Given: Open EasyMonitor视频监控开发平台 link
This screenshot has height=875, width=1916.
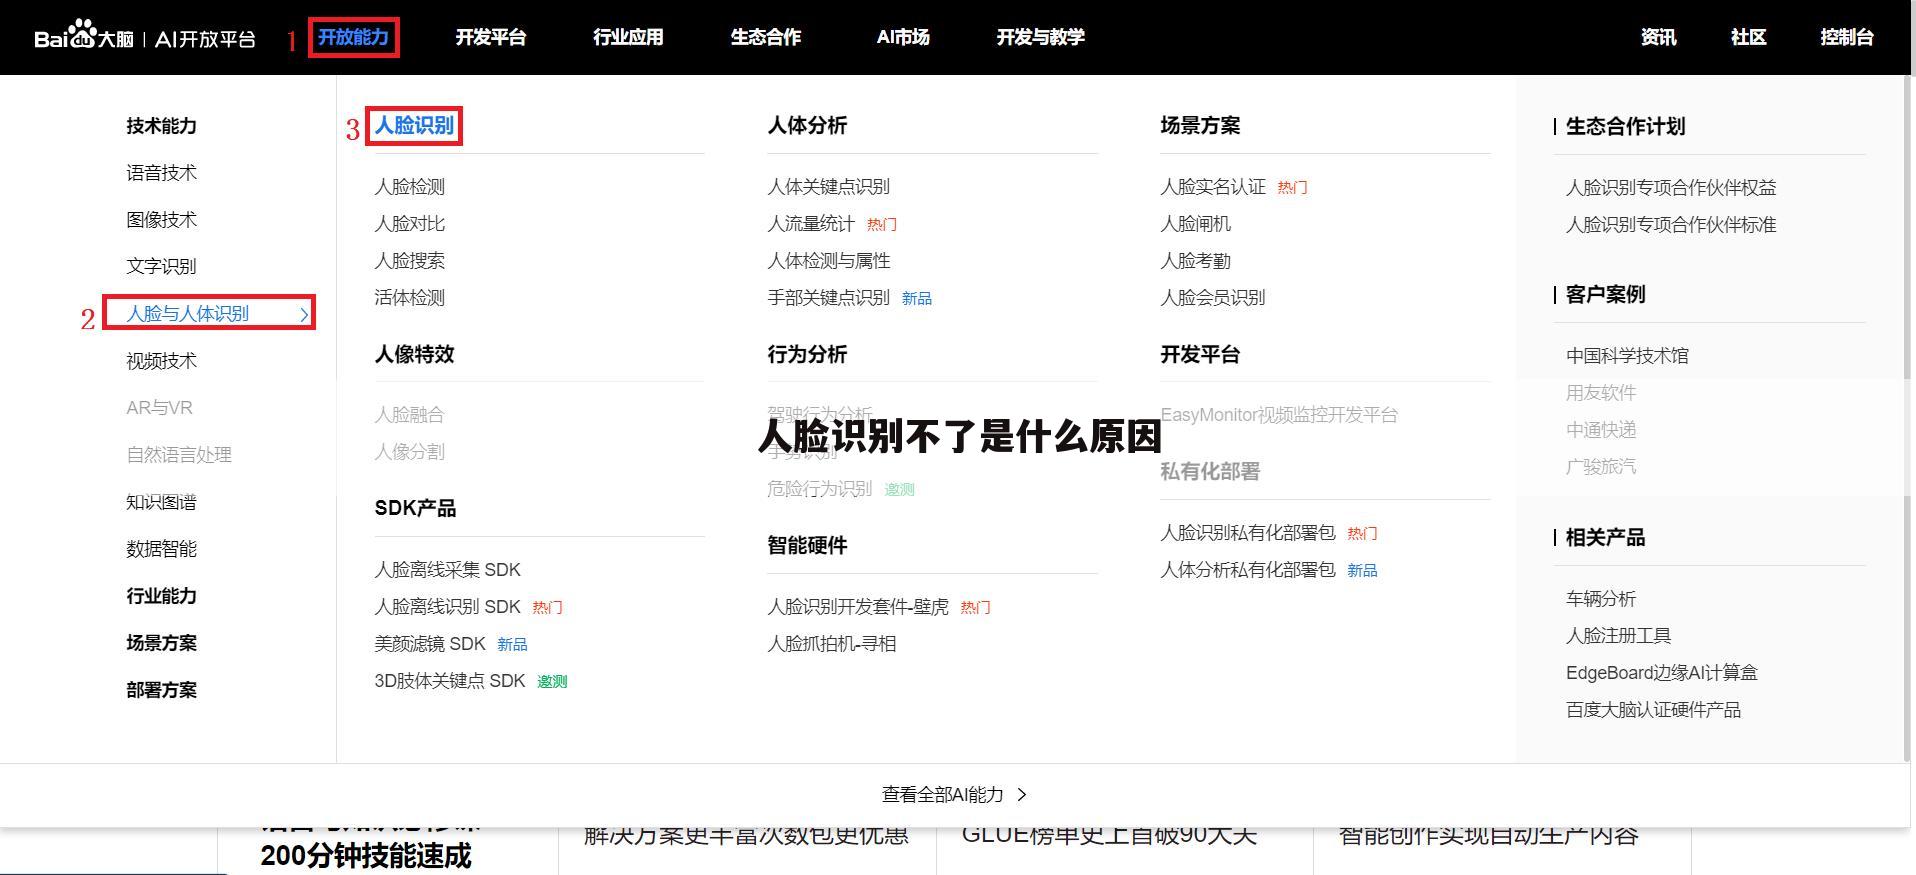Looking at the screenshot, I should click(x=1279, y=415).
